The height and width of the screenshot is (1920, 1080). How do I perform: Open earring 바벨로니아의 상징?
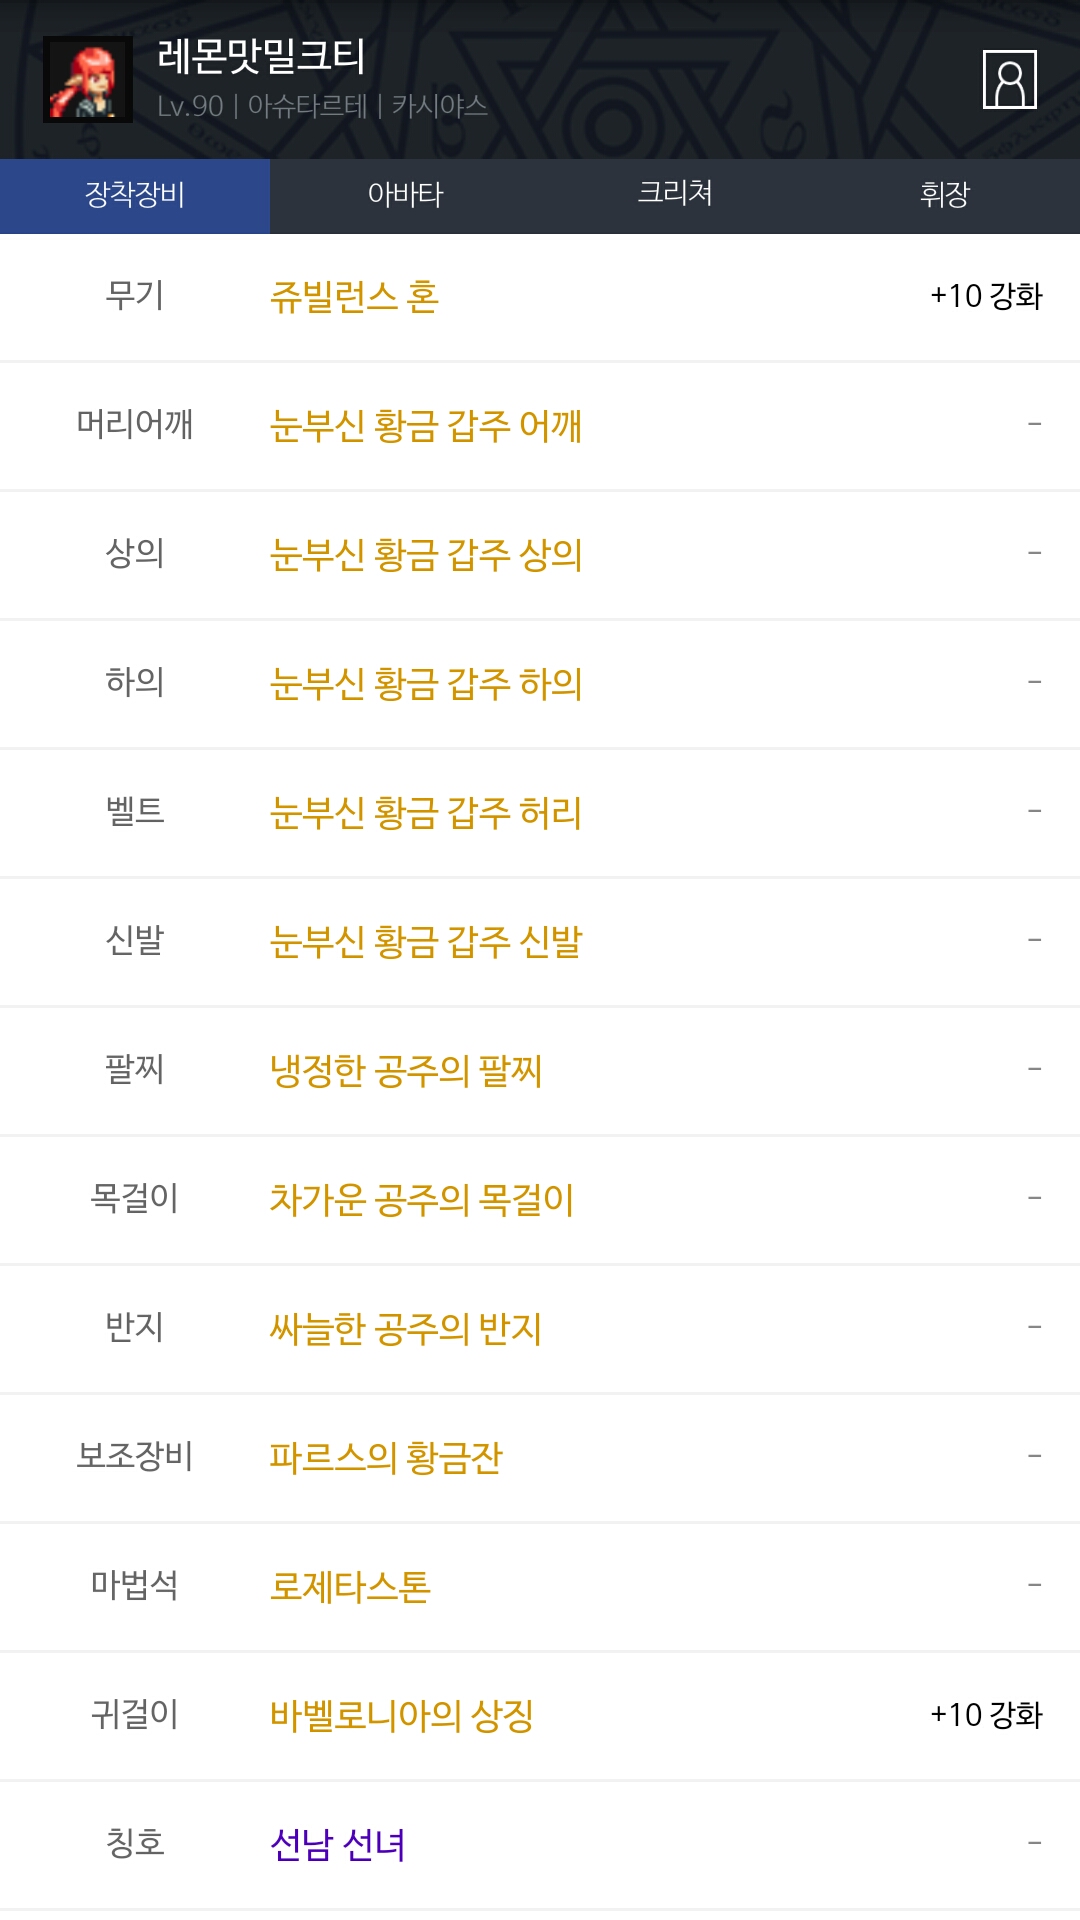coord(402,1716)
